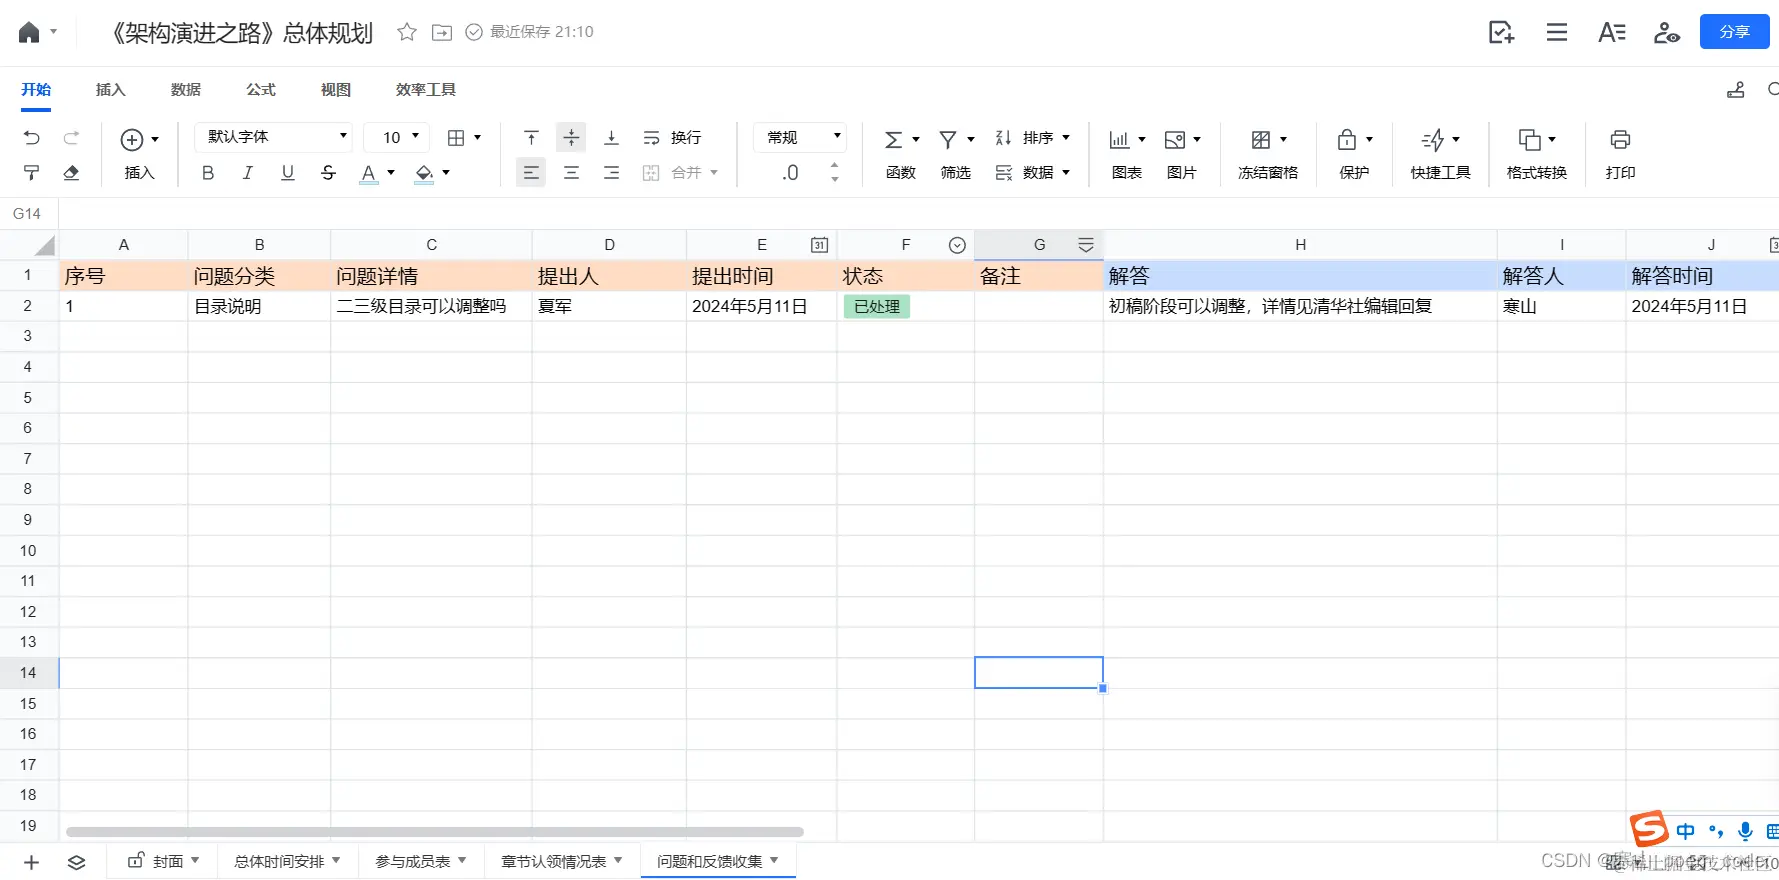The width and height of the screenshot is (1779, 880).
Task: Apply the font color A
Action: coord(368,173)
